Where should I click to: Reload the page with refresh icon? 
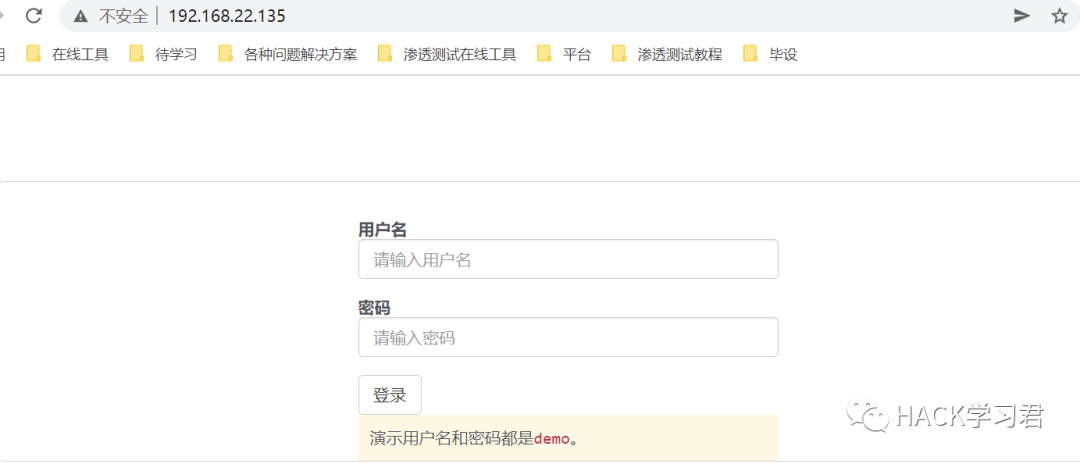34,16
